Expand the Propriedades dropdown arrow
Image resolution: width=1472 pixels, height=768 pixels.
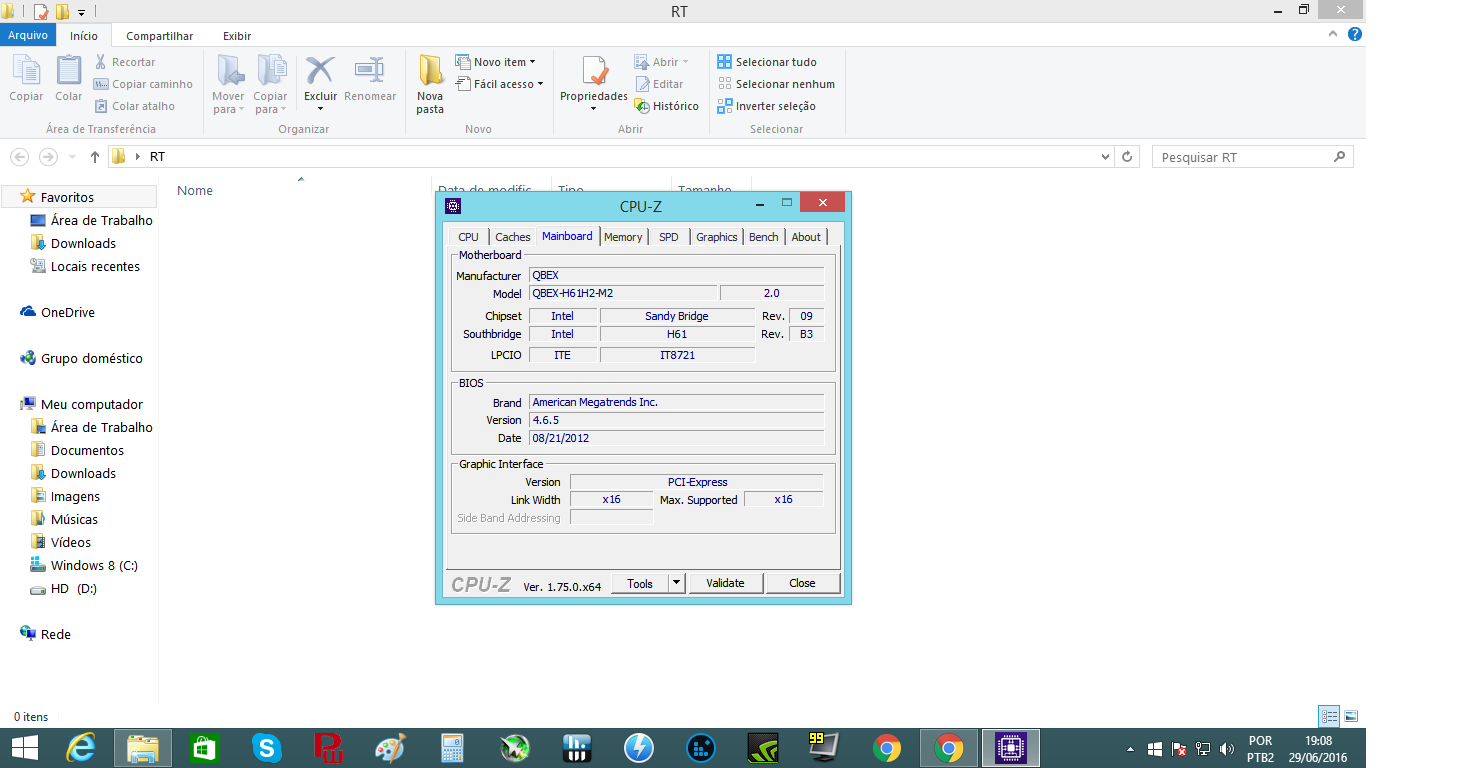(593, 109)
